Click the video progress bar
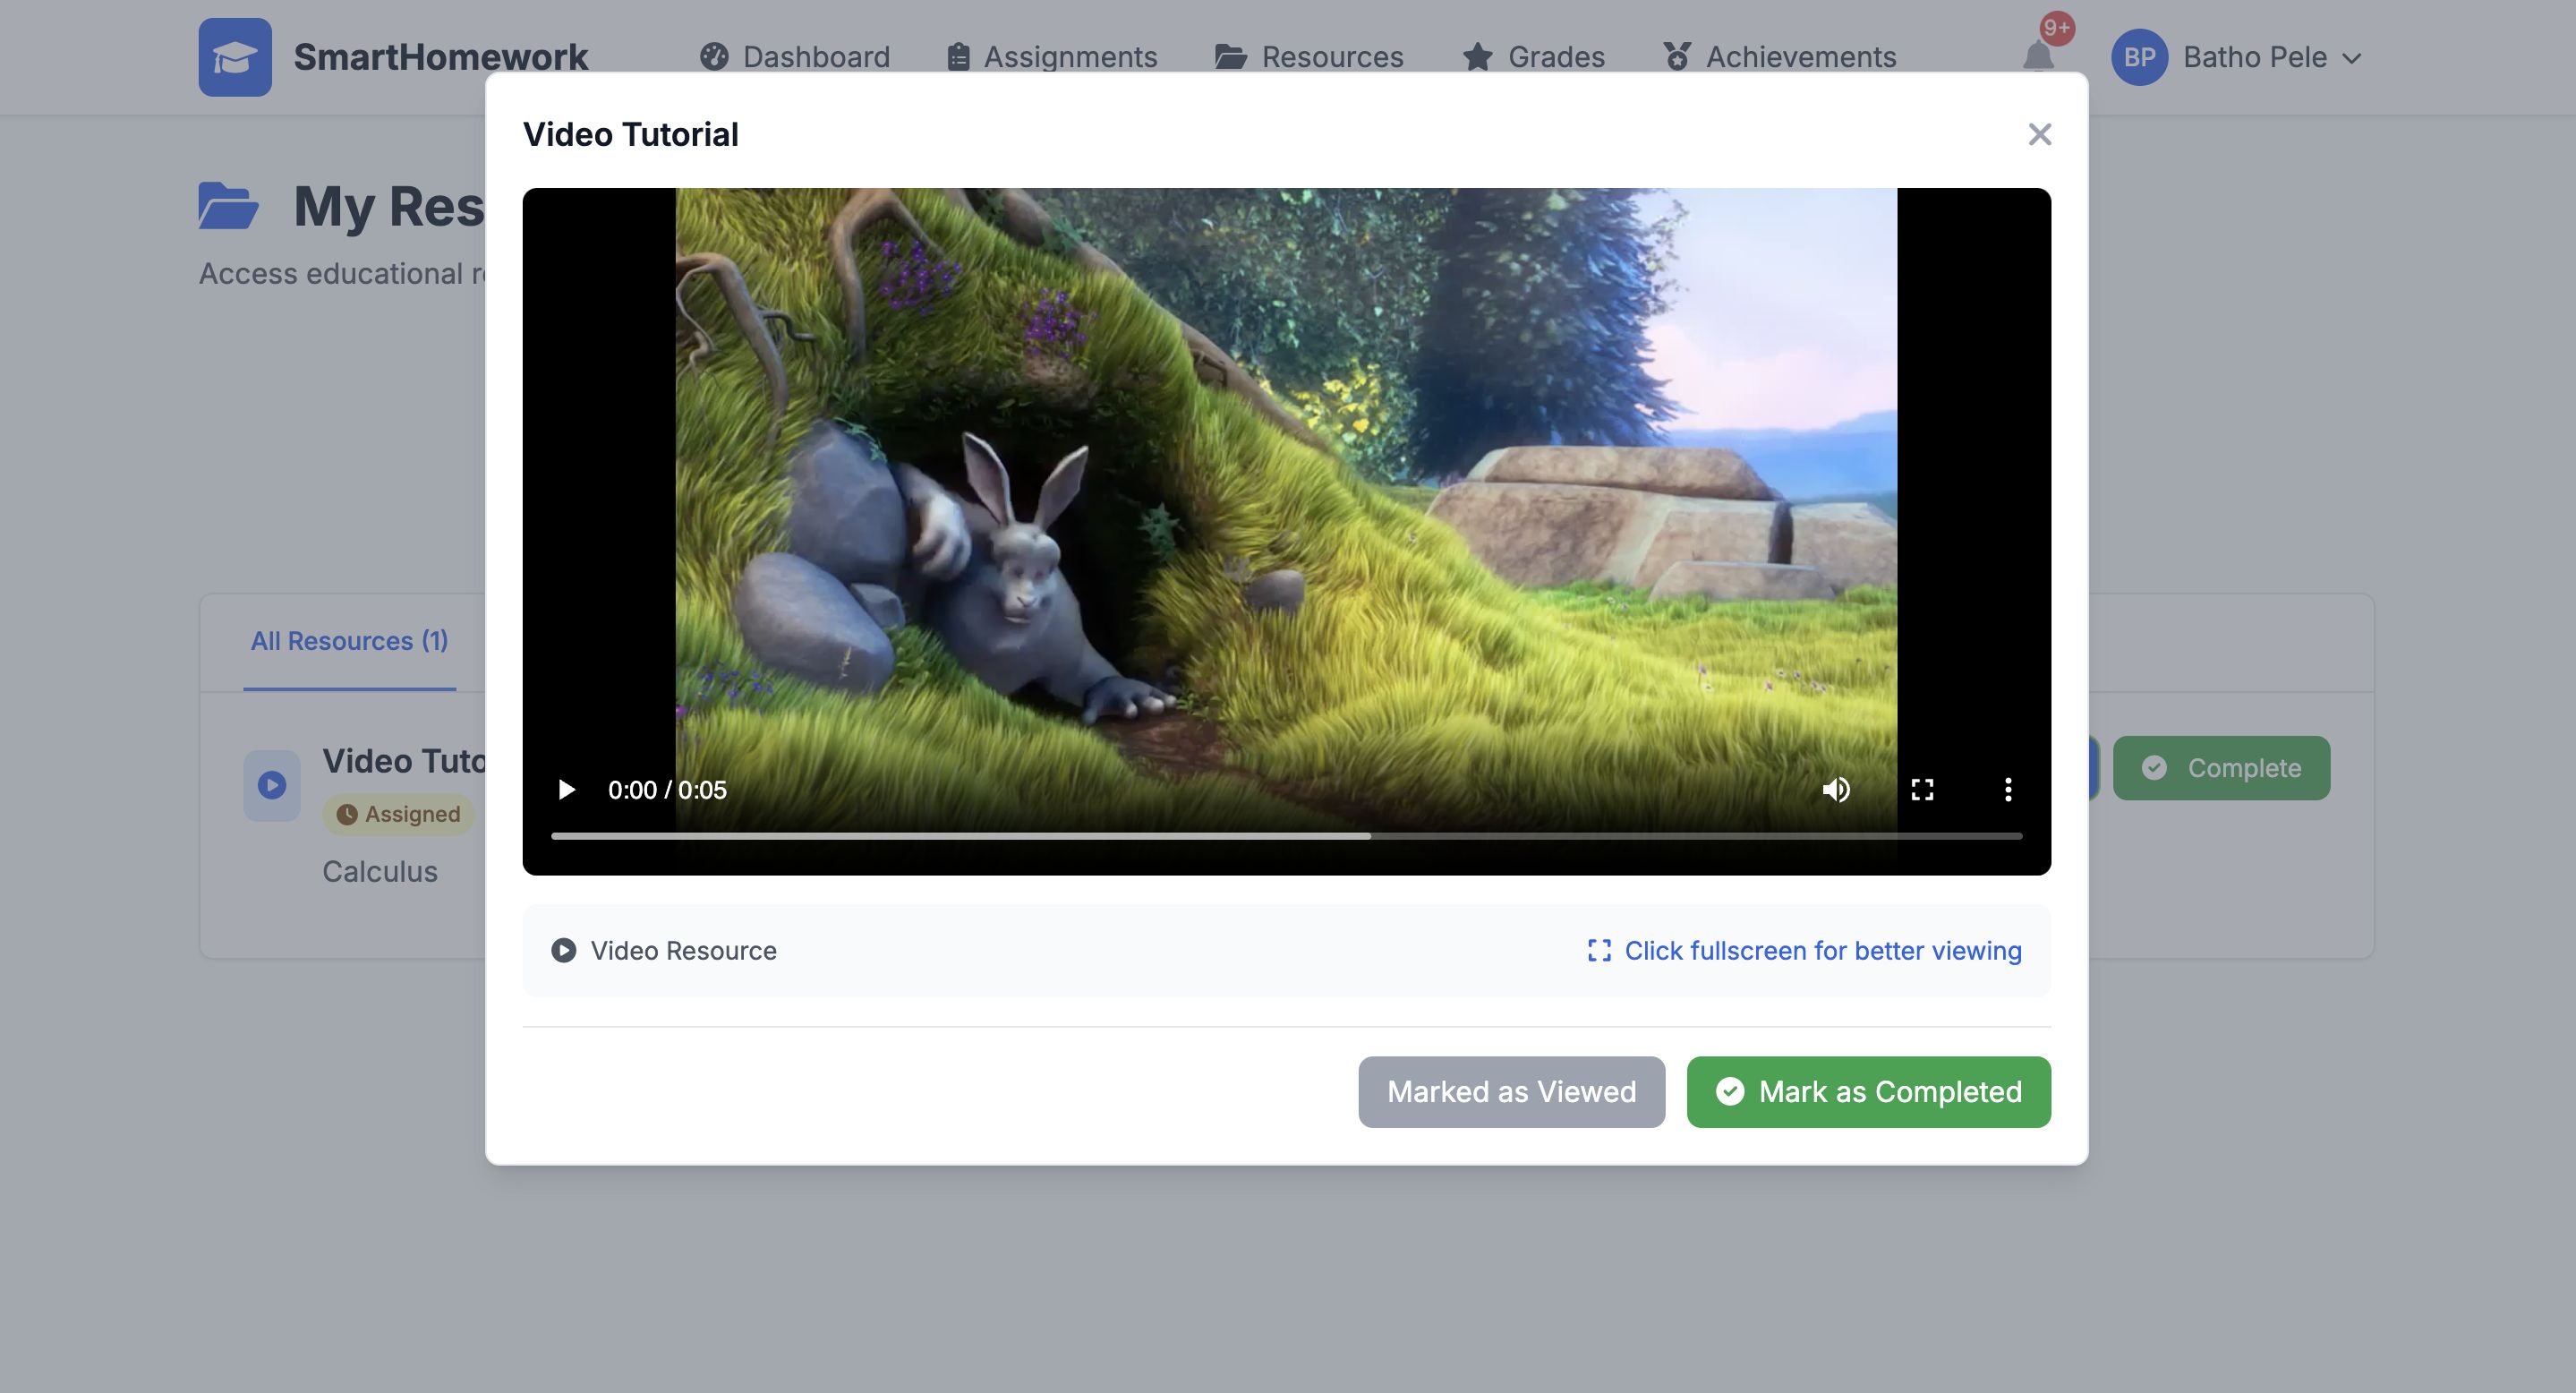This screenshot has height=1393, width=2576. tap(1286, 836)
